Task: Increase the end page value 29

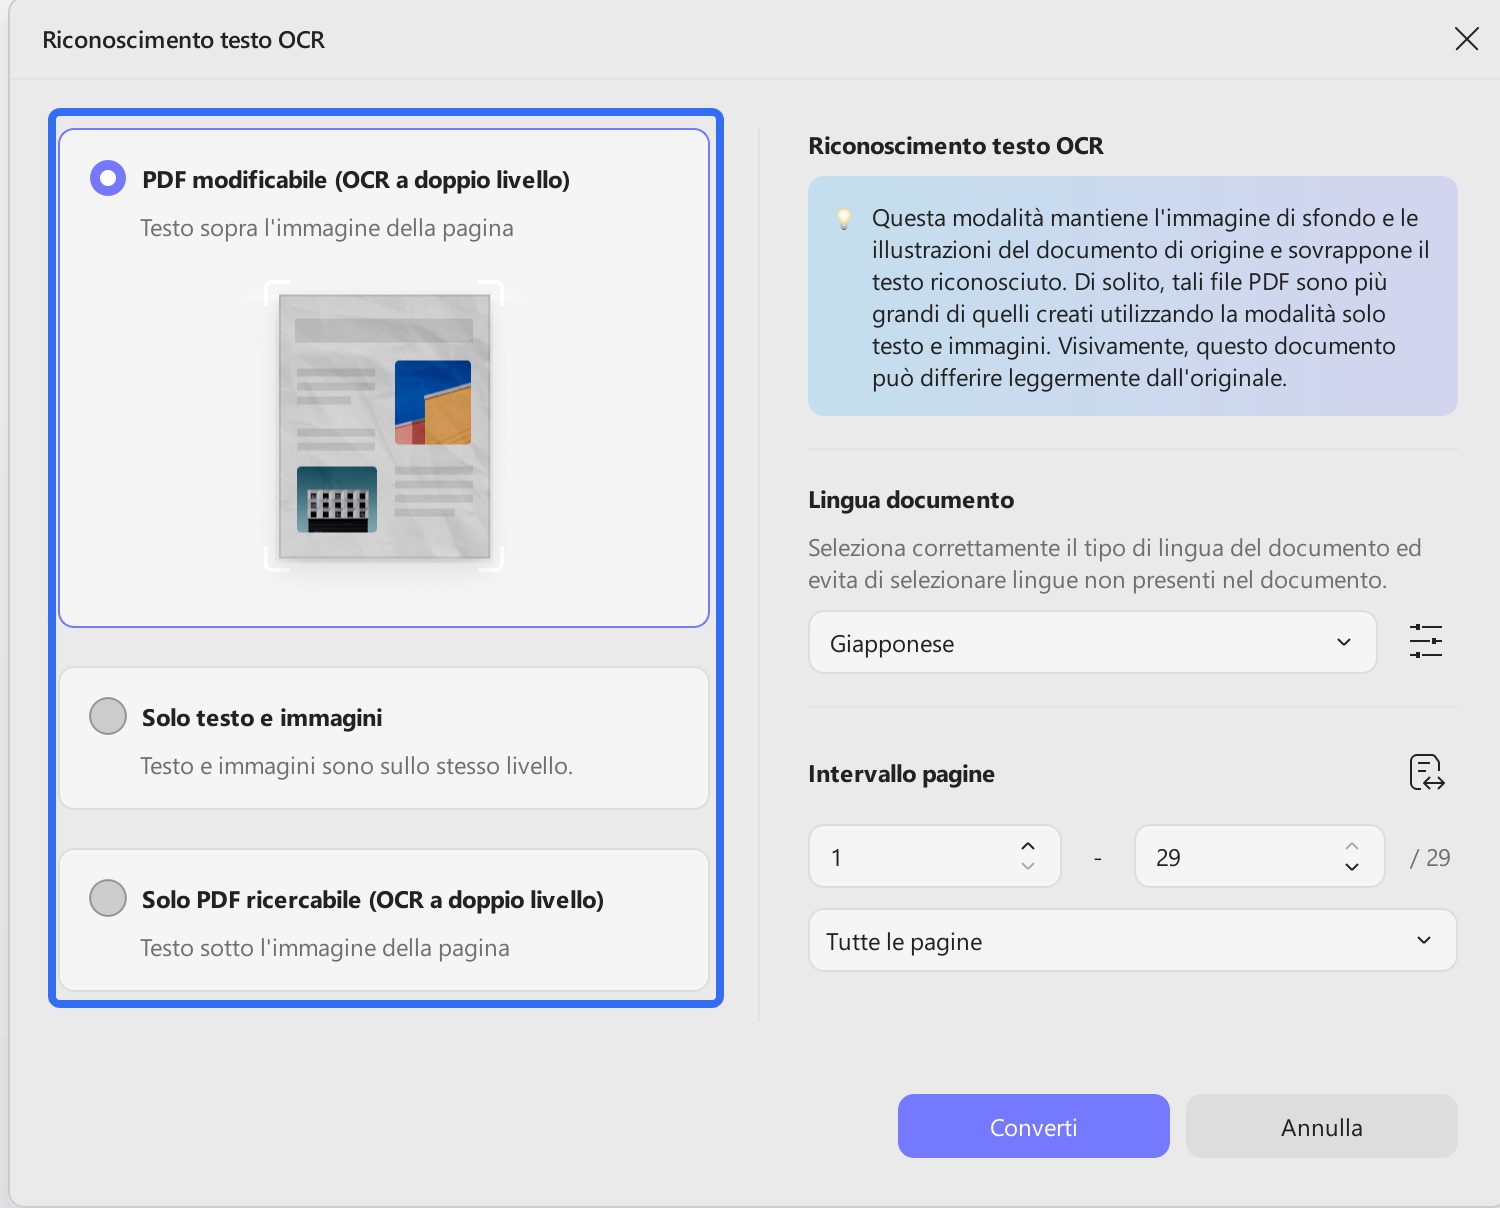Action: tap(1352, 846)
